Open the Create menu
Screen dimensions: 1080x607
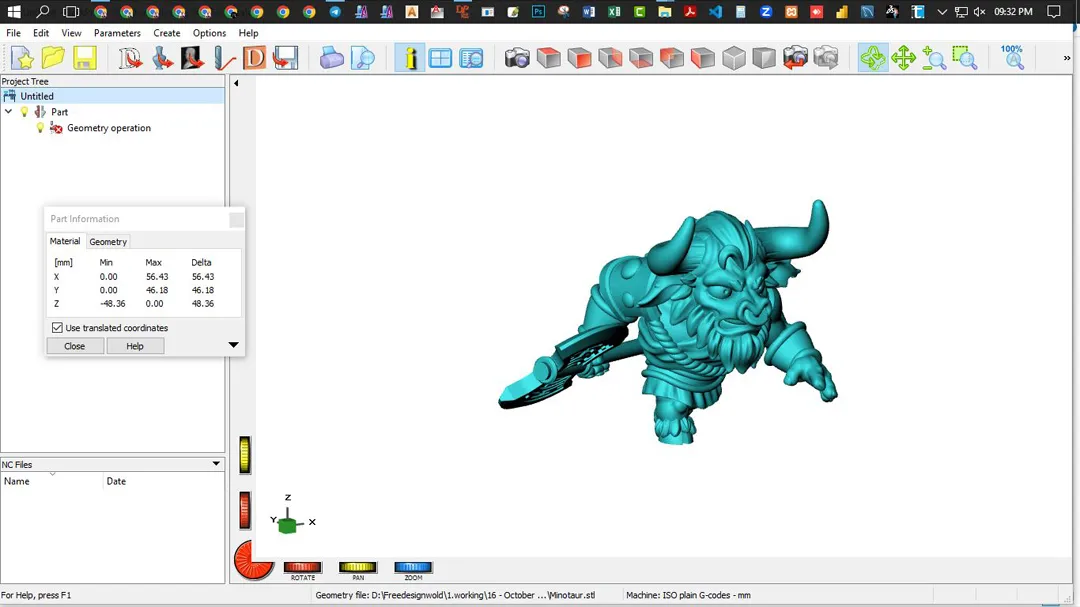click(x=167, y=33)
